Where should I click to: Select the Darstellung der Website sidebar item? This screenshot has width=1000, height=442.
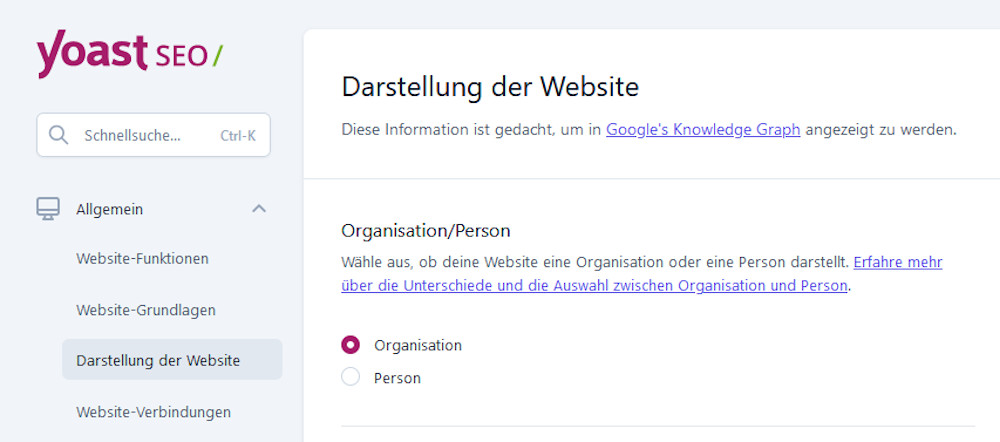[158, 360]
